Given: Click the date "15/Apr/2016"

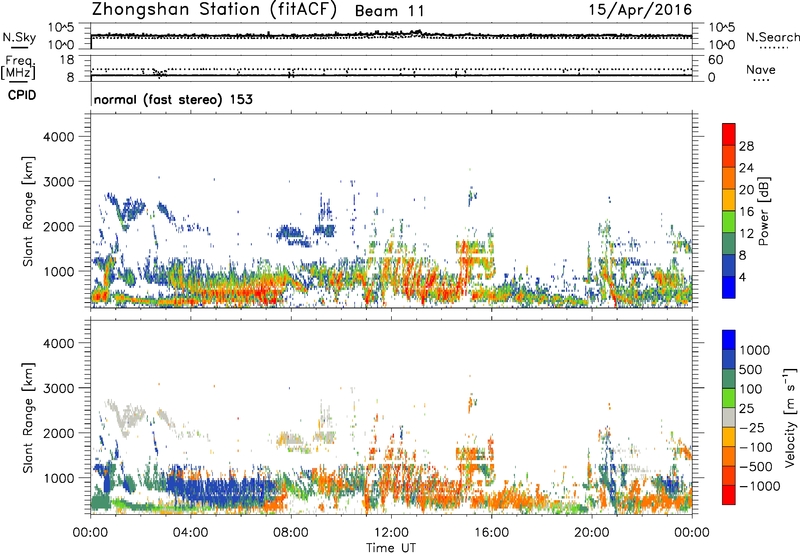Looking at the screenshot, I should [x=640, y=10].
